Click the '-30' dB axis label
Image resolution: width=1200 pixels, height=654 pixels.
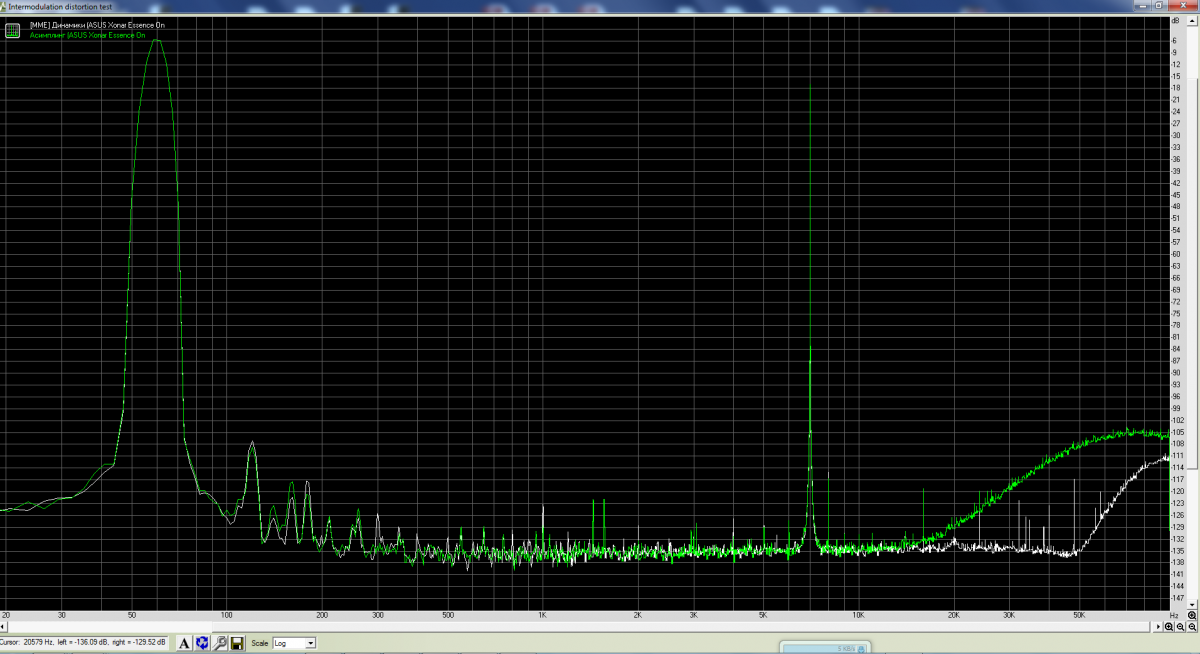tap(1176, 135)
